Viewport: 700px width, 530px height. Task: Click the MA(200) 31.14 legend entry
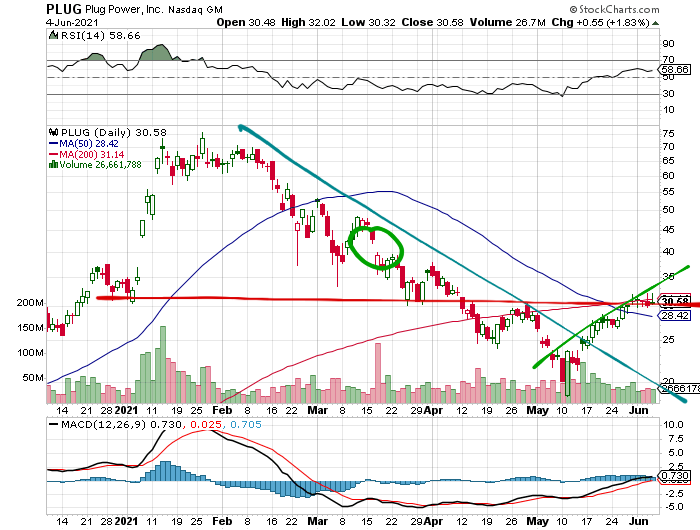point(87,154)
